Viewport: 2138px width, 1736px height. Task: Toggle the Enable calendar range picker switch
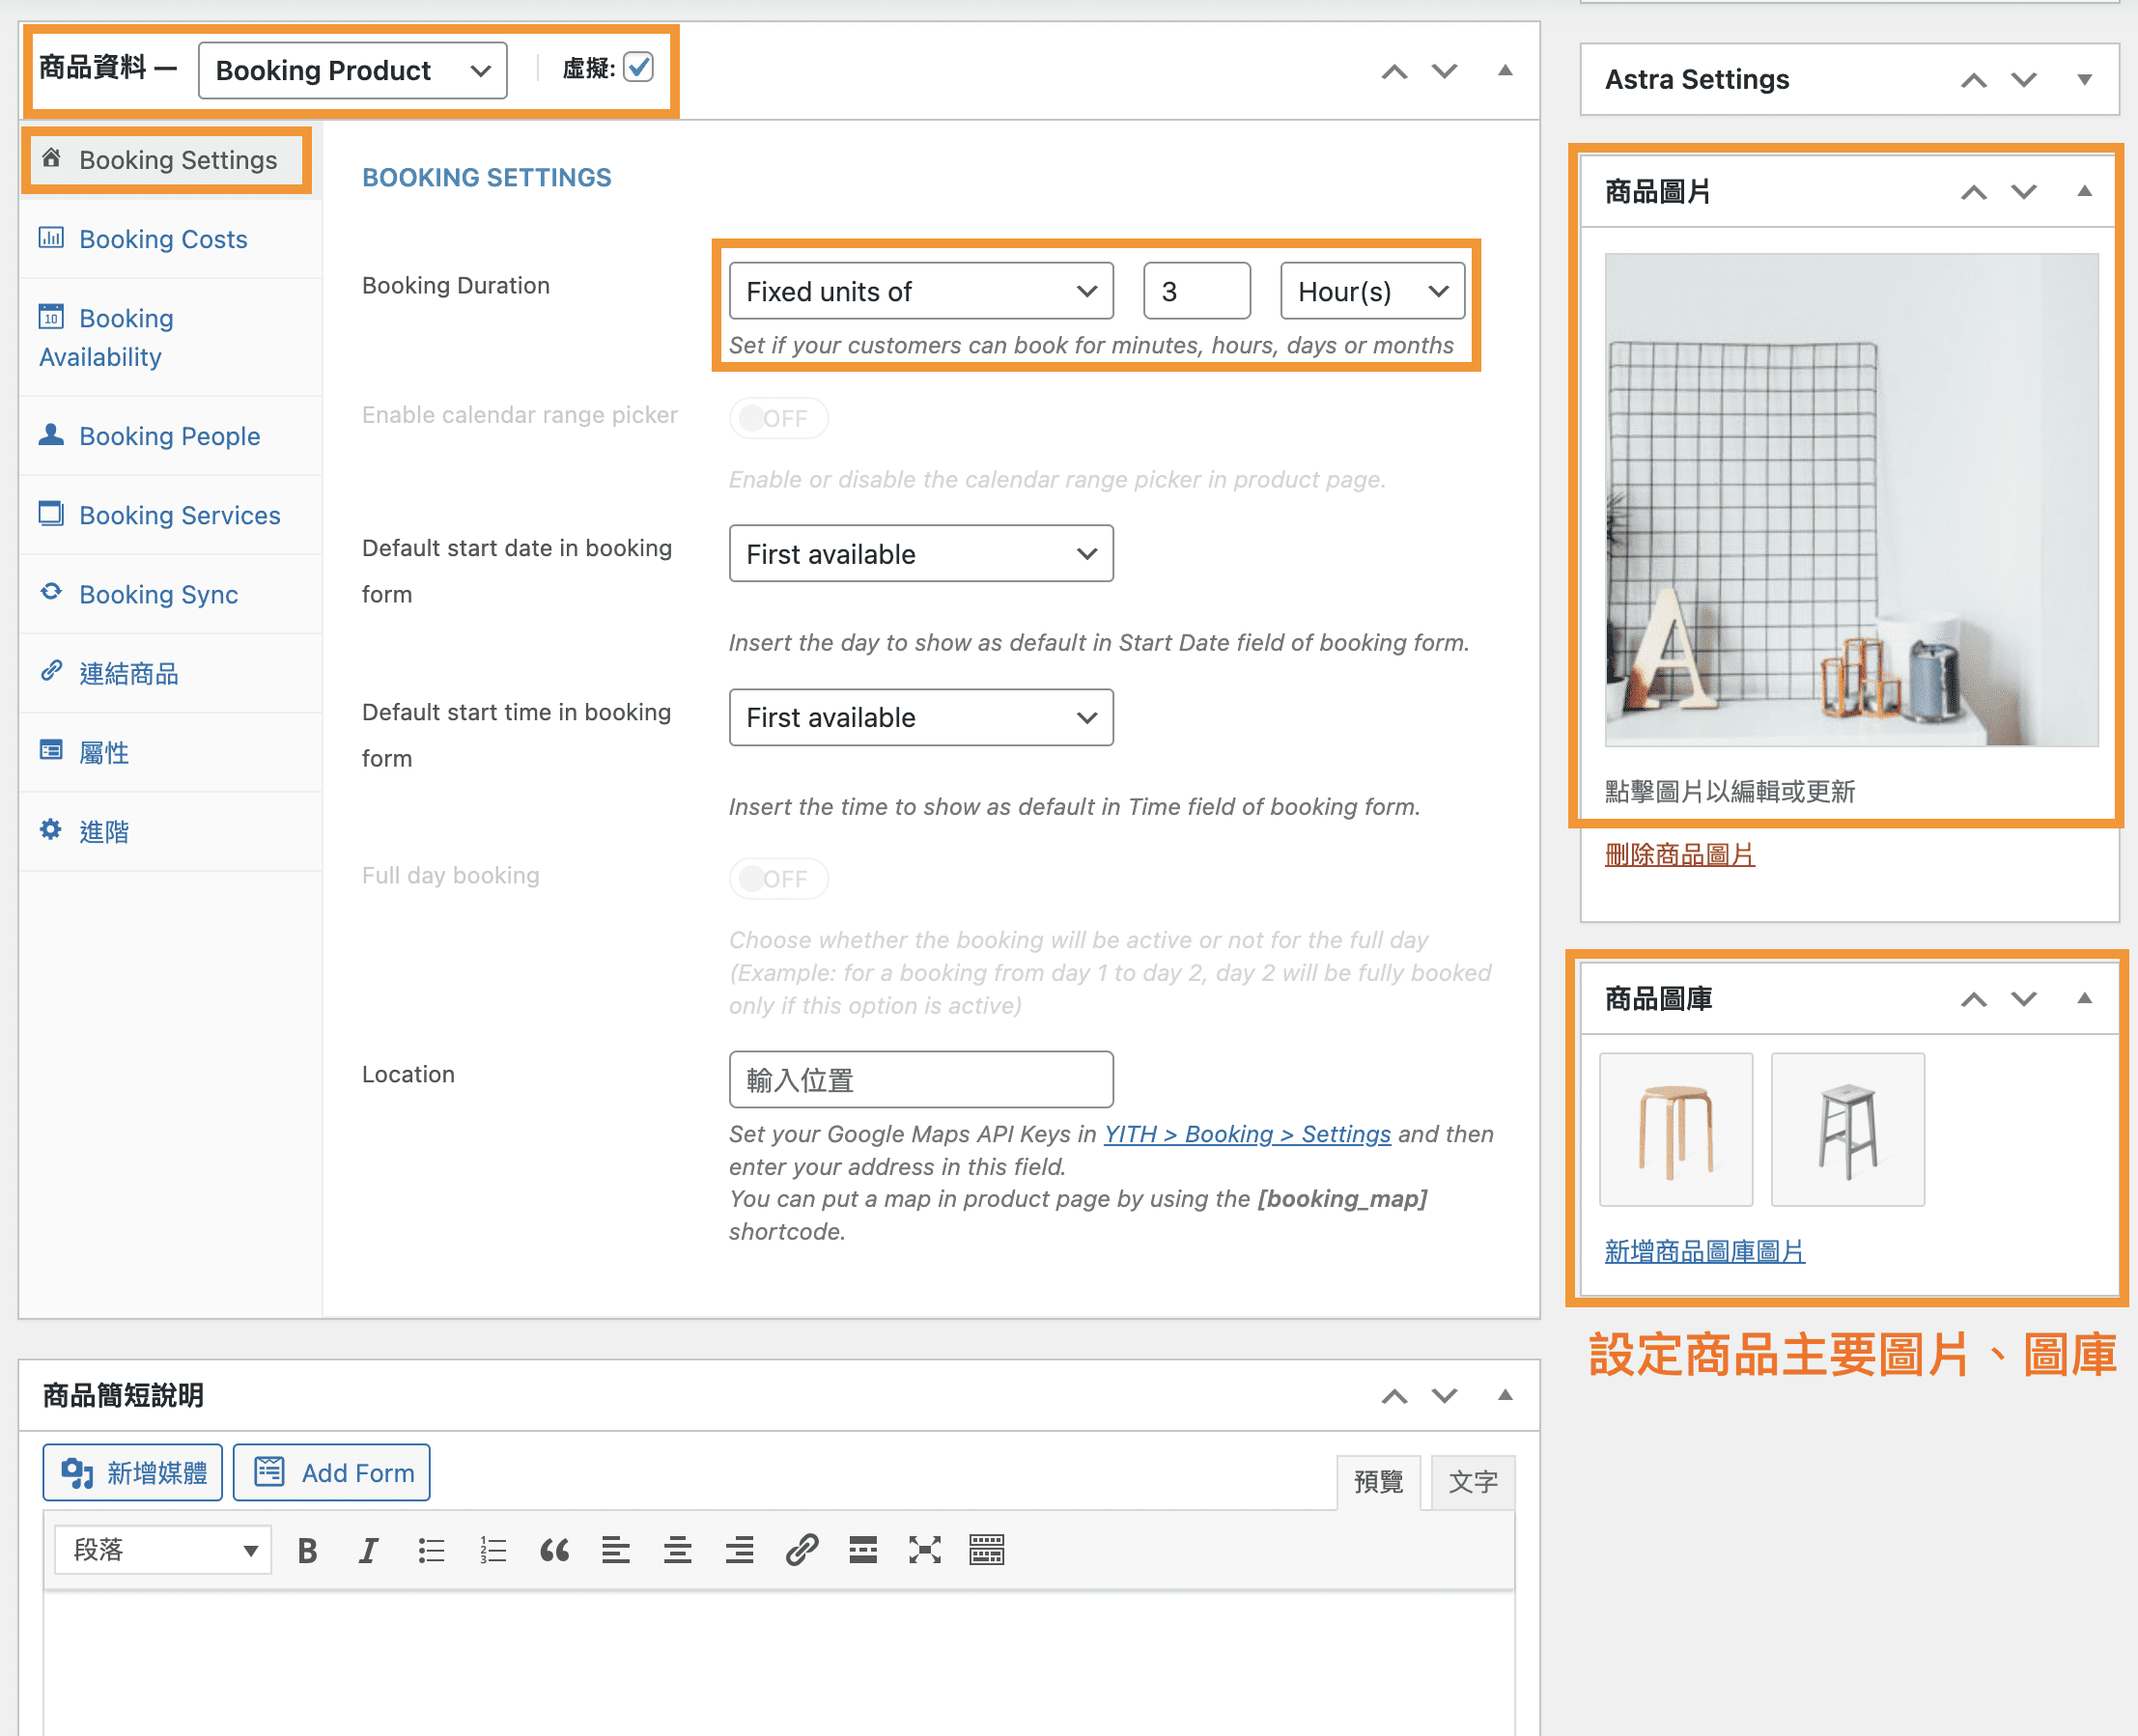point(778,418)
